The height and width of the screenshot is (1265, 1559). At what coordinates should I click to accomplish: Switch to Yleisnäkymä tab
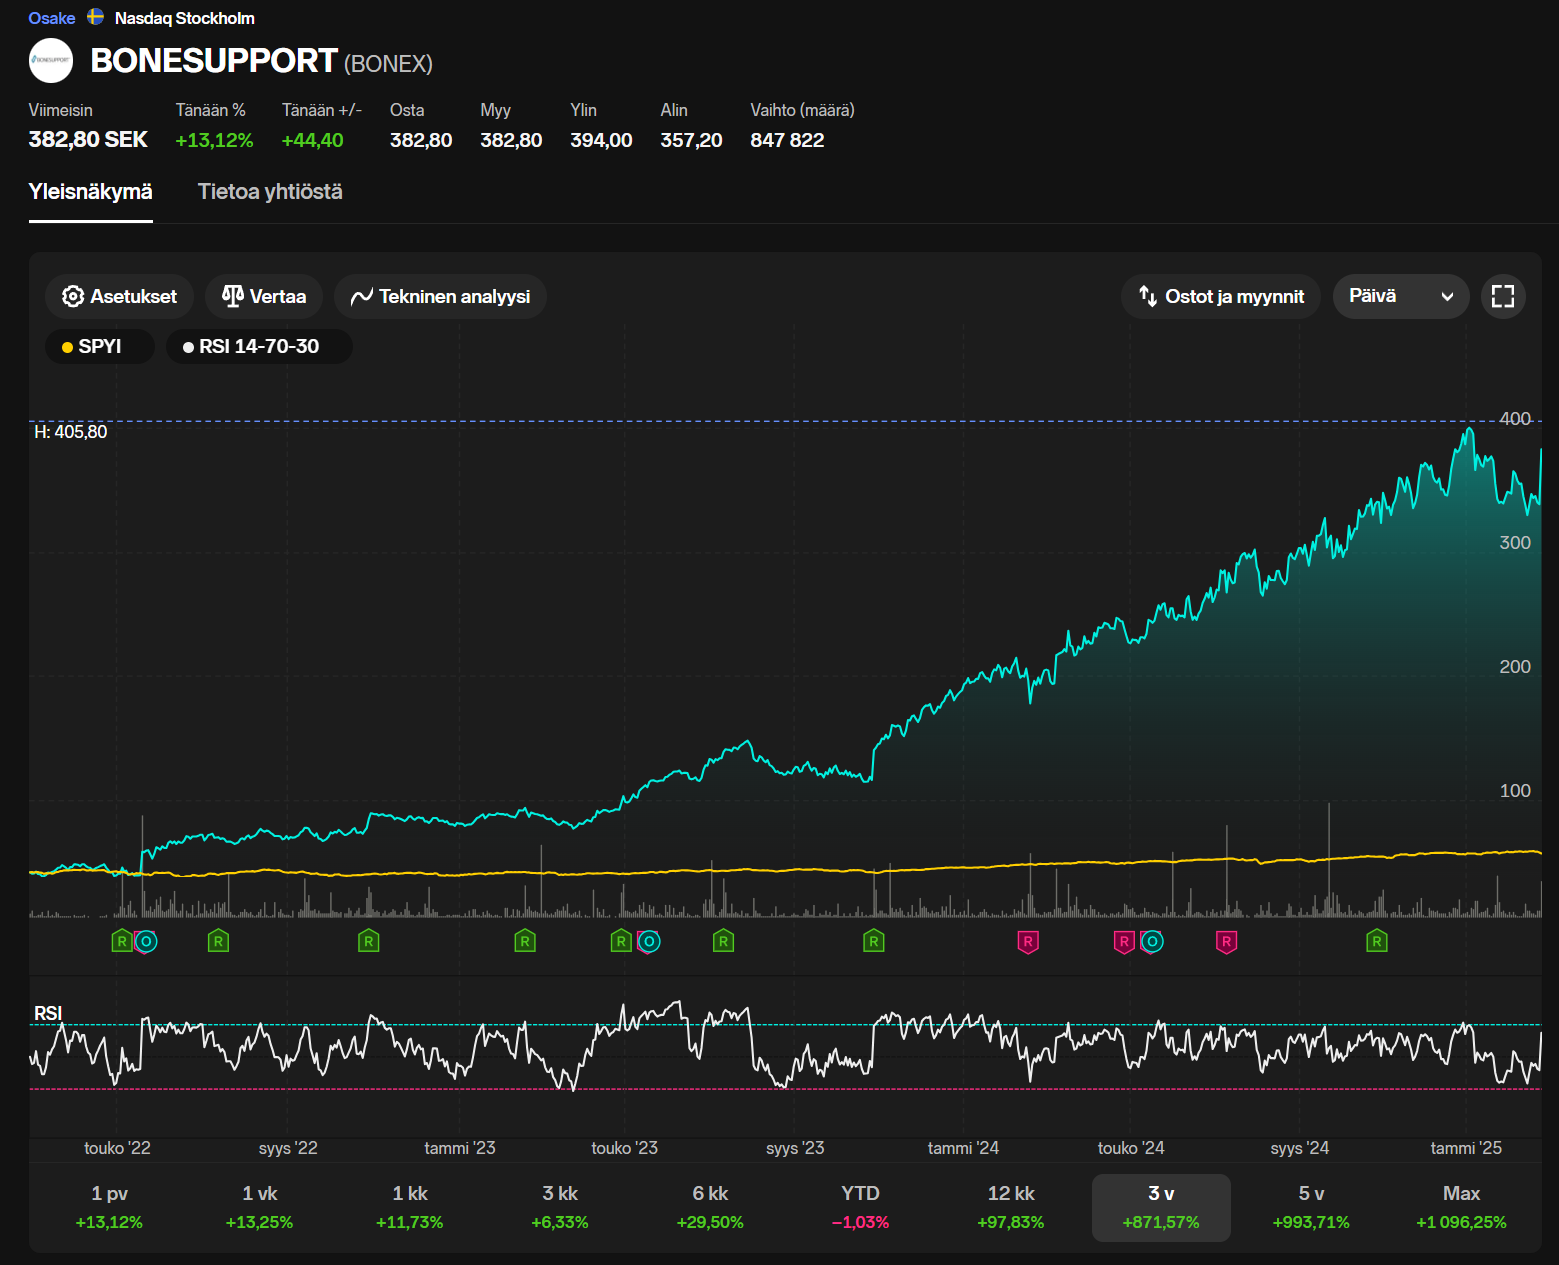90,192
